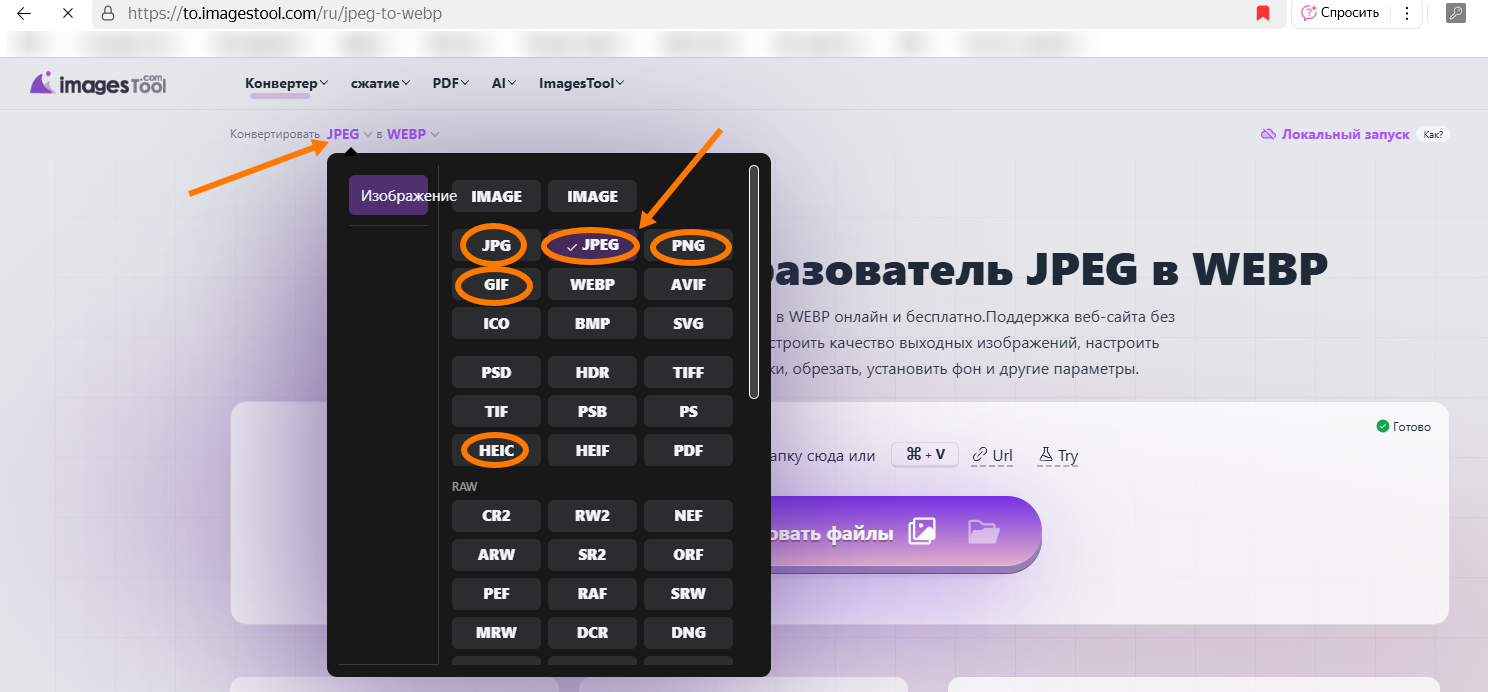Pick the TIFF format
This screenshot has width=1488, height=692.
coord(689,372)
